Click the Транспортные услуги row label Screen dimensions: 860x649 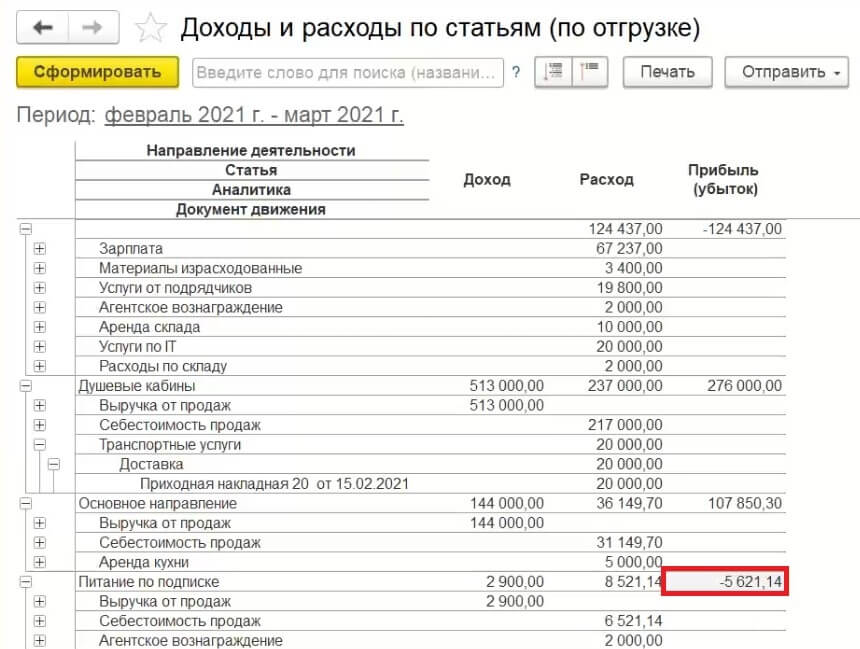(x=170, y=444)
